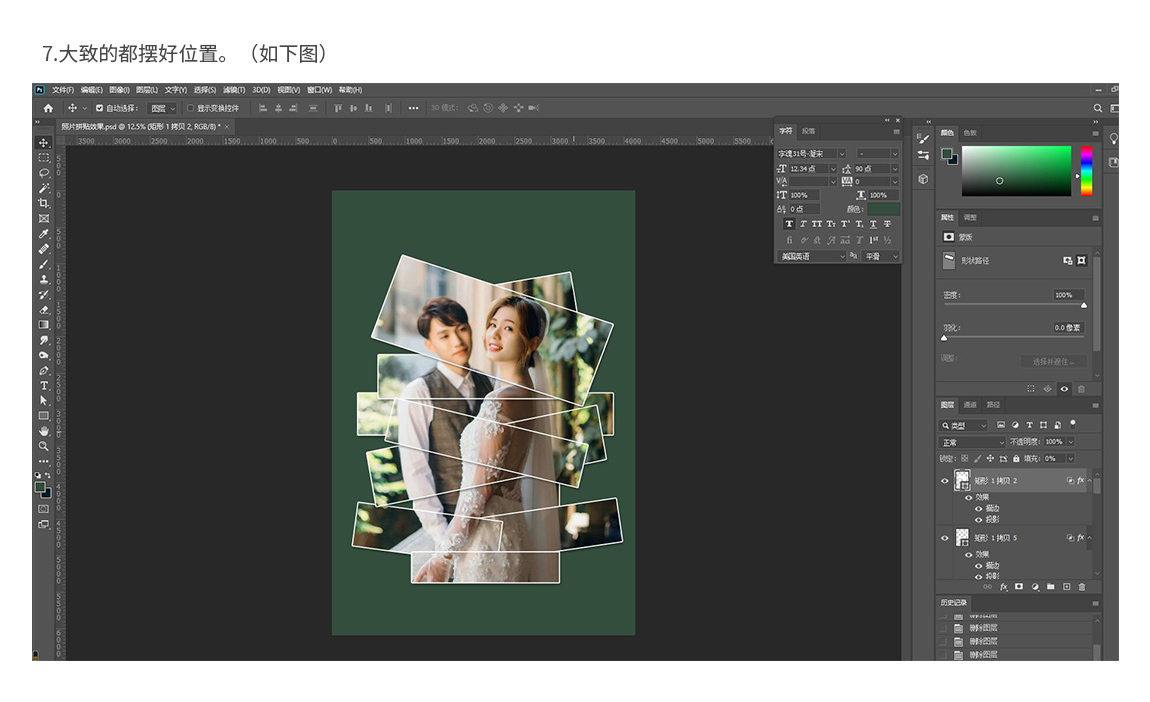
Task: Click the delete layer trash icon
Action: coord(1082,587)
